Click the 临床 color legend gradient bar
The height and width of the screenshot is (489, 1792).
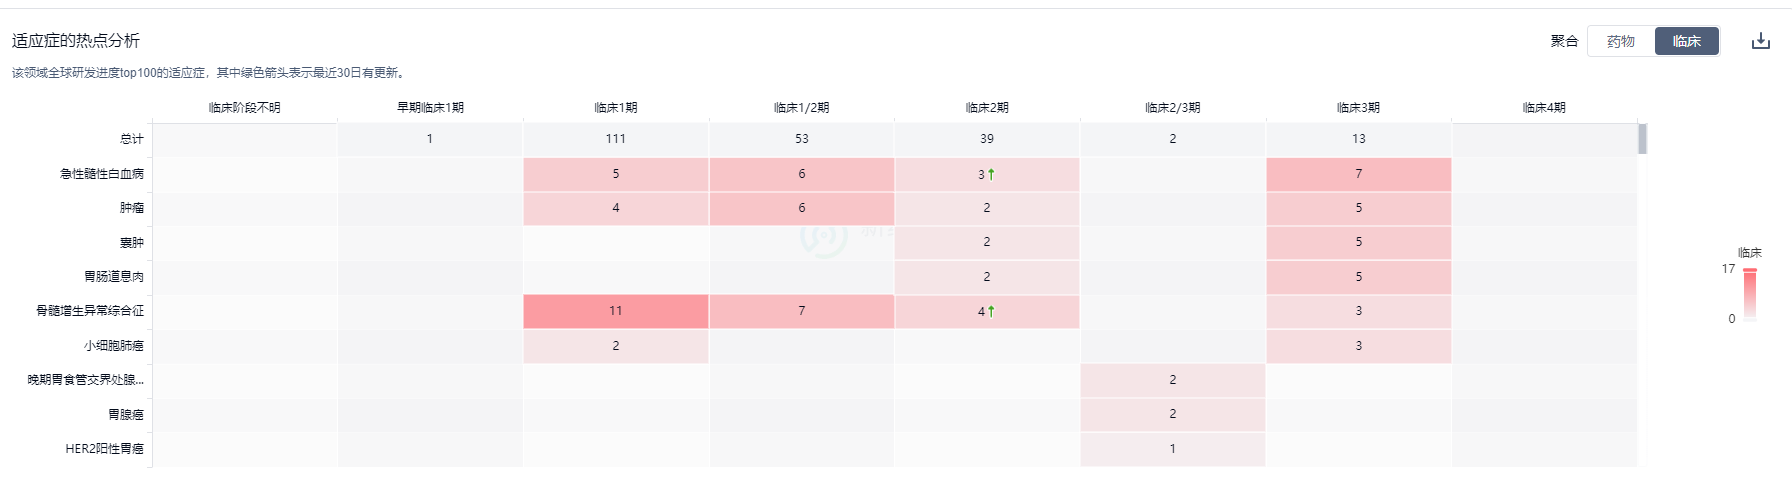click(1750, 294)
